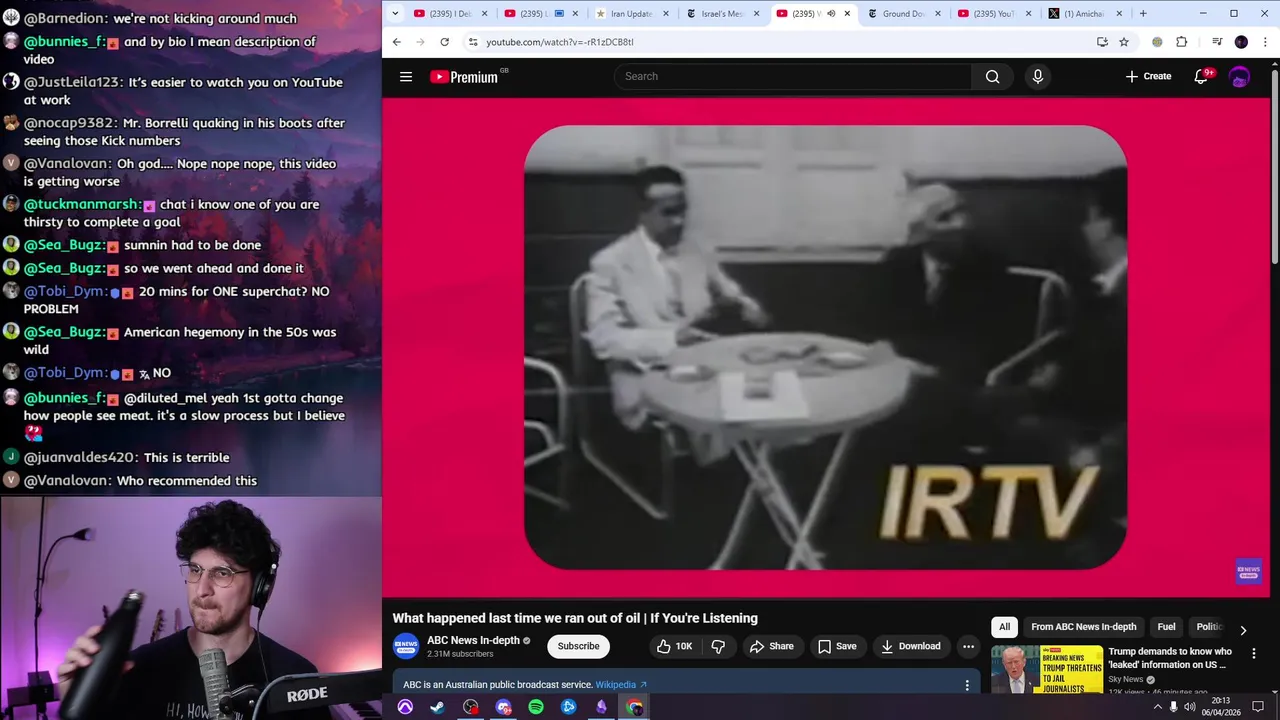Click chat username @JustLeila123
This screenshot has height=720, width=1280.
[73, 83]
